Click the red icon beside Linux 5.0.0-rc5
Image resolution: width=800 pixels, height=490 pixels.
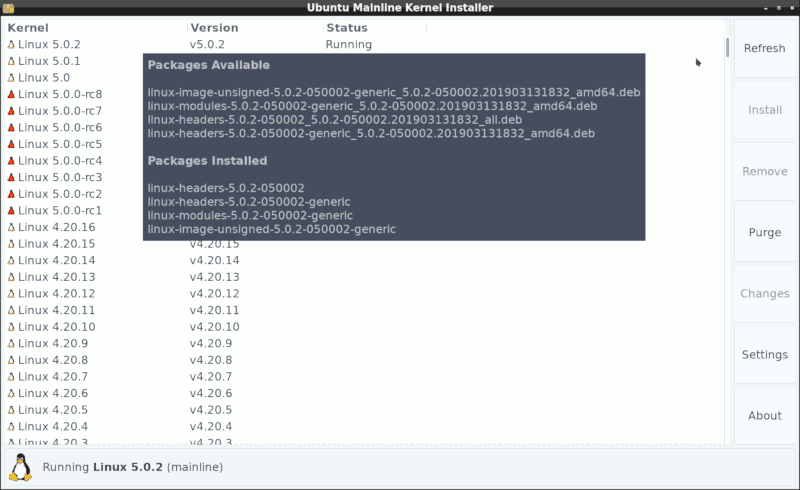click(11, 144)
